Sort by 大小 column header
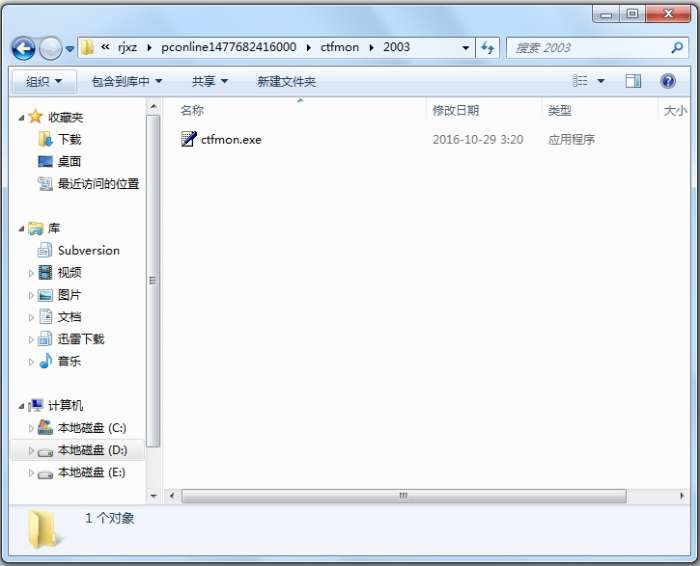This screenshot has height=566, width=700. [675, 110]
